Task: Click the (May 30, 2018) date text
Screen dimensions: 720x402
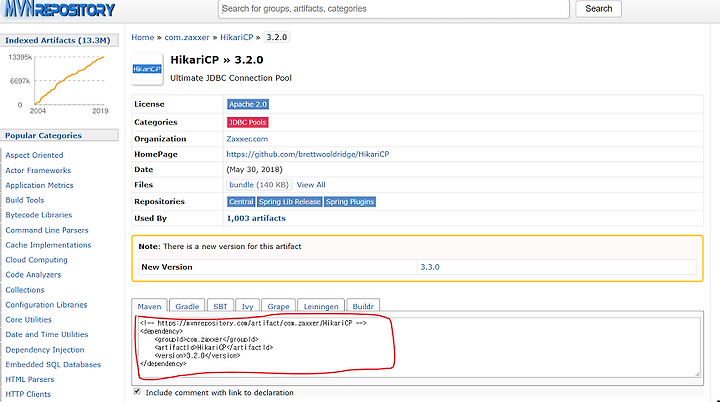Action: pyautogui.click(x=254, y=170)
